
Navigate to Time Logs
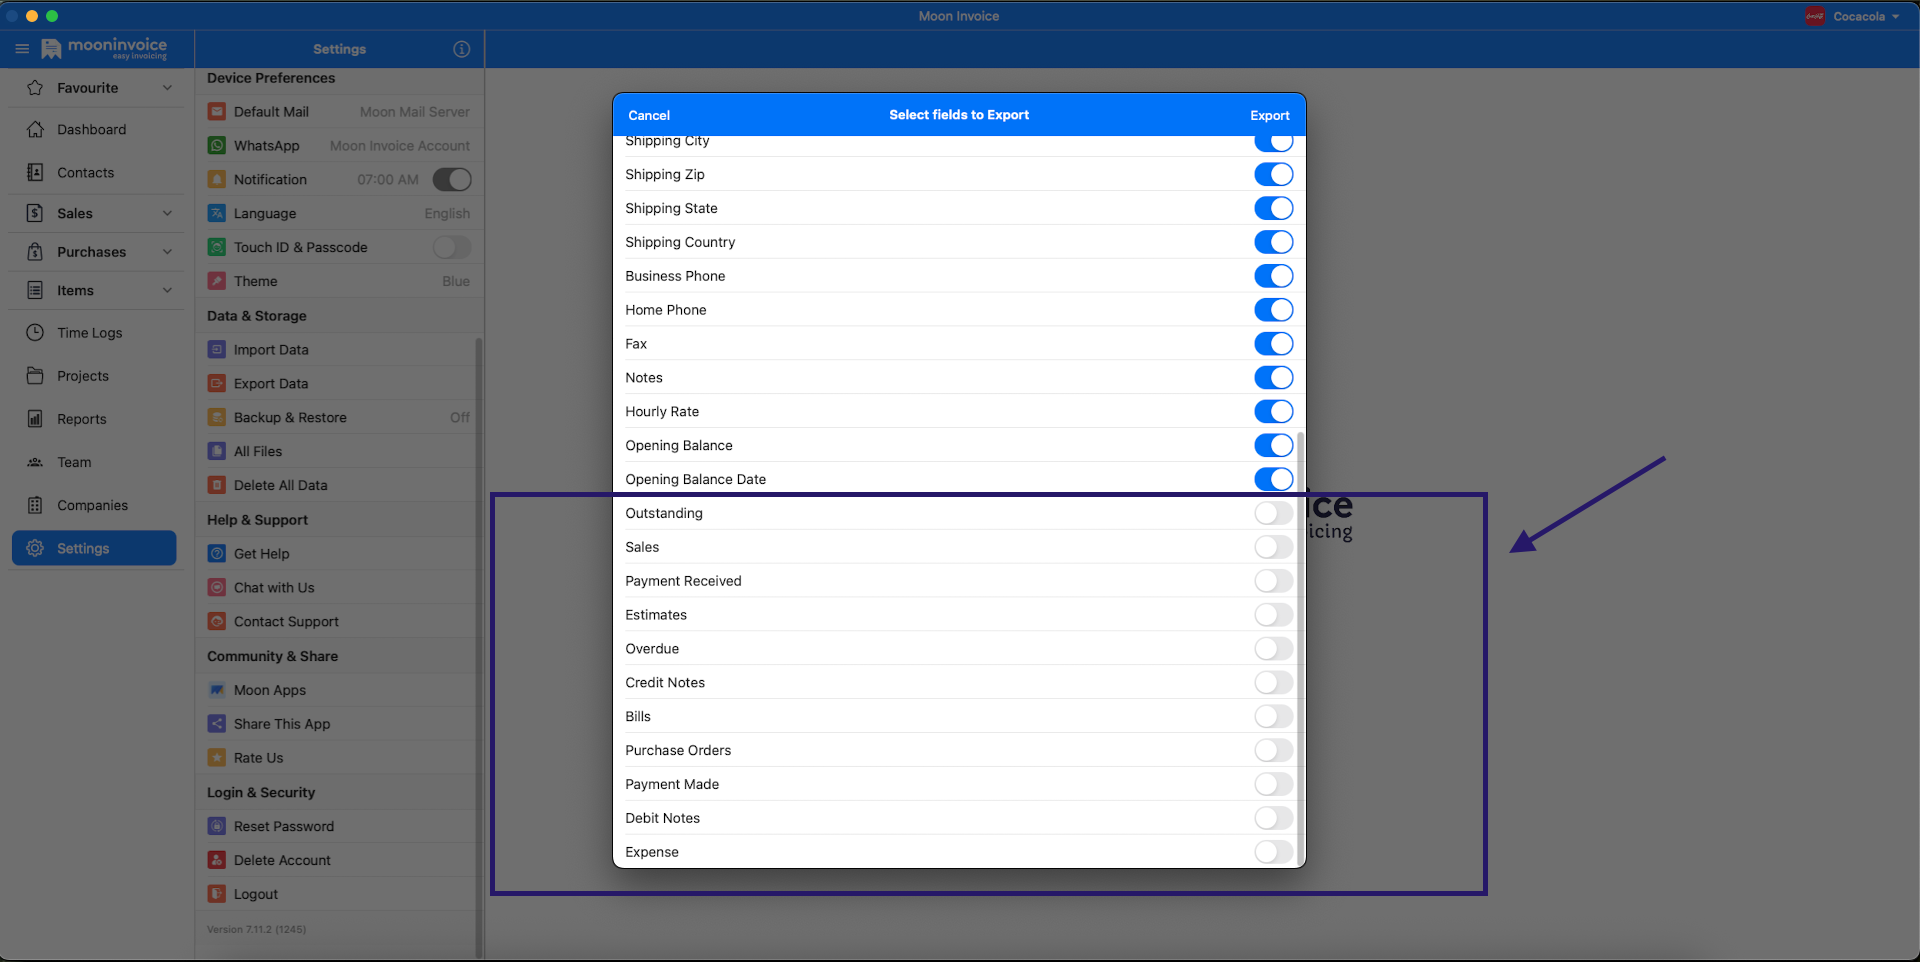point(91,332)
